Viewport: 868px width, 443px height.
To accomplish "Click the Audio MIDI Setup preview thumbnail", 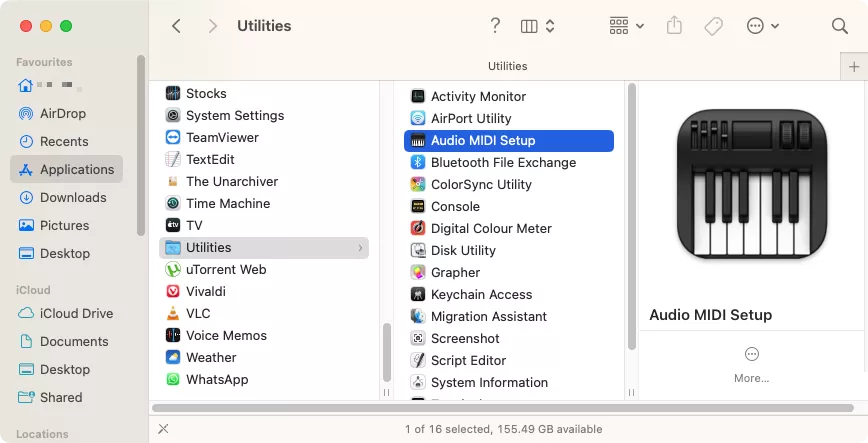I will pyautogui.click(x=752, y=185).
